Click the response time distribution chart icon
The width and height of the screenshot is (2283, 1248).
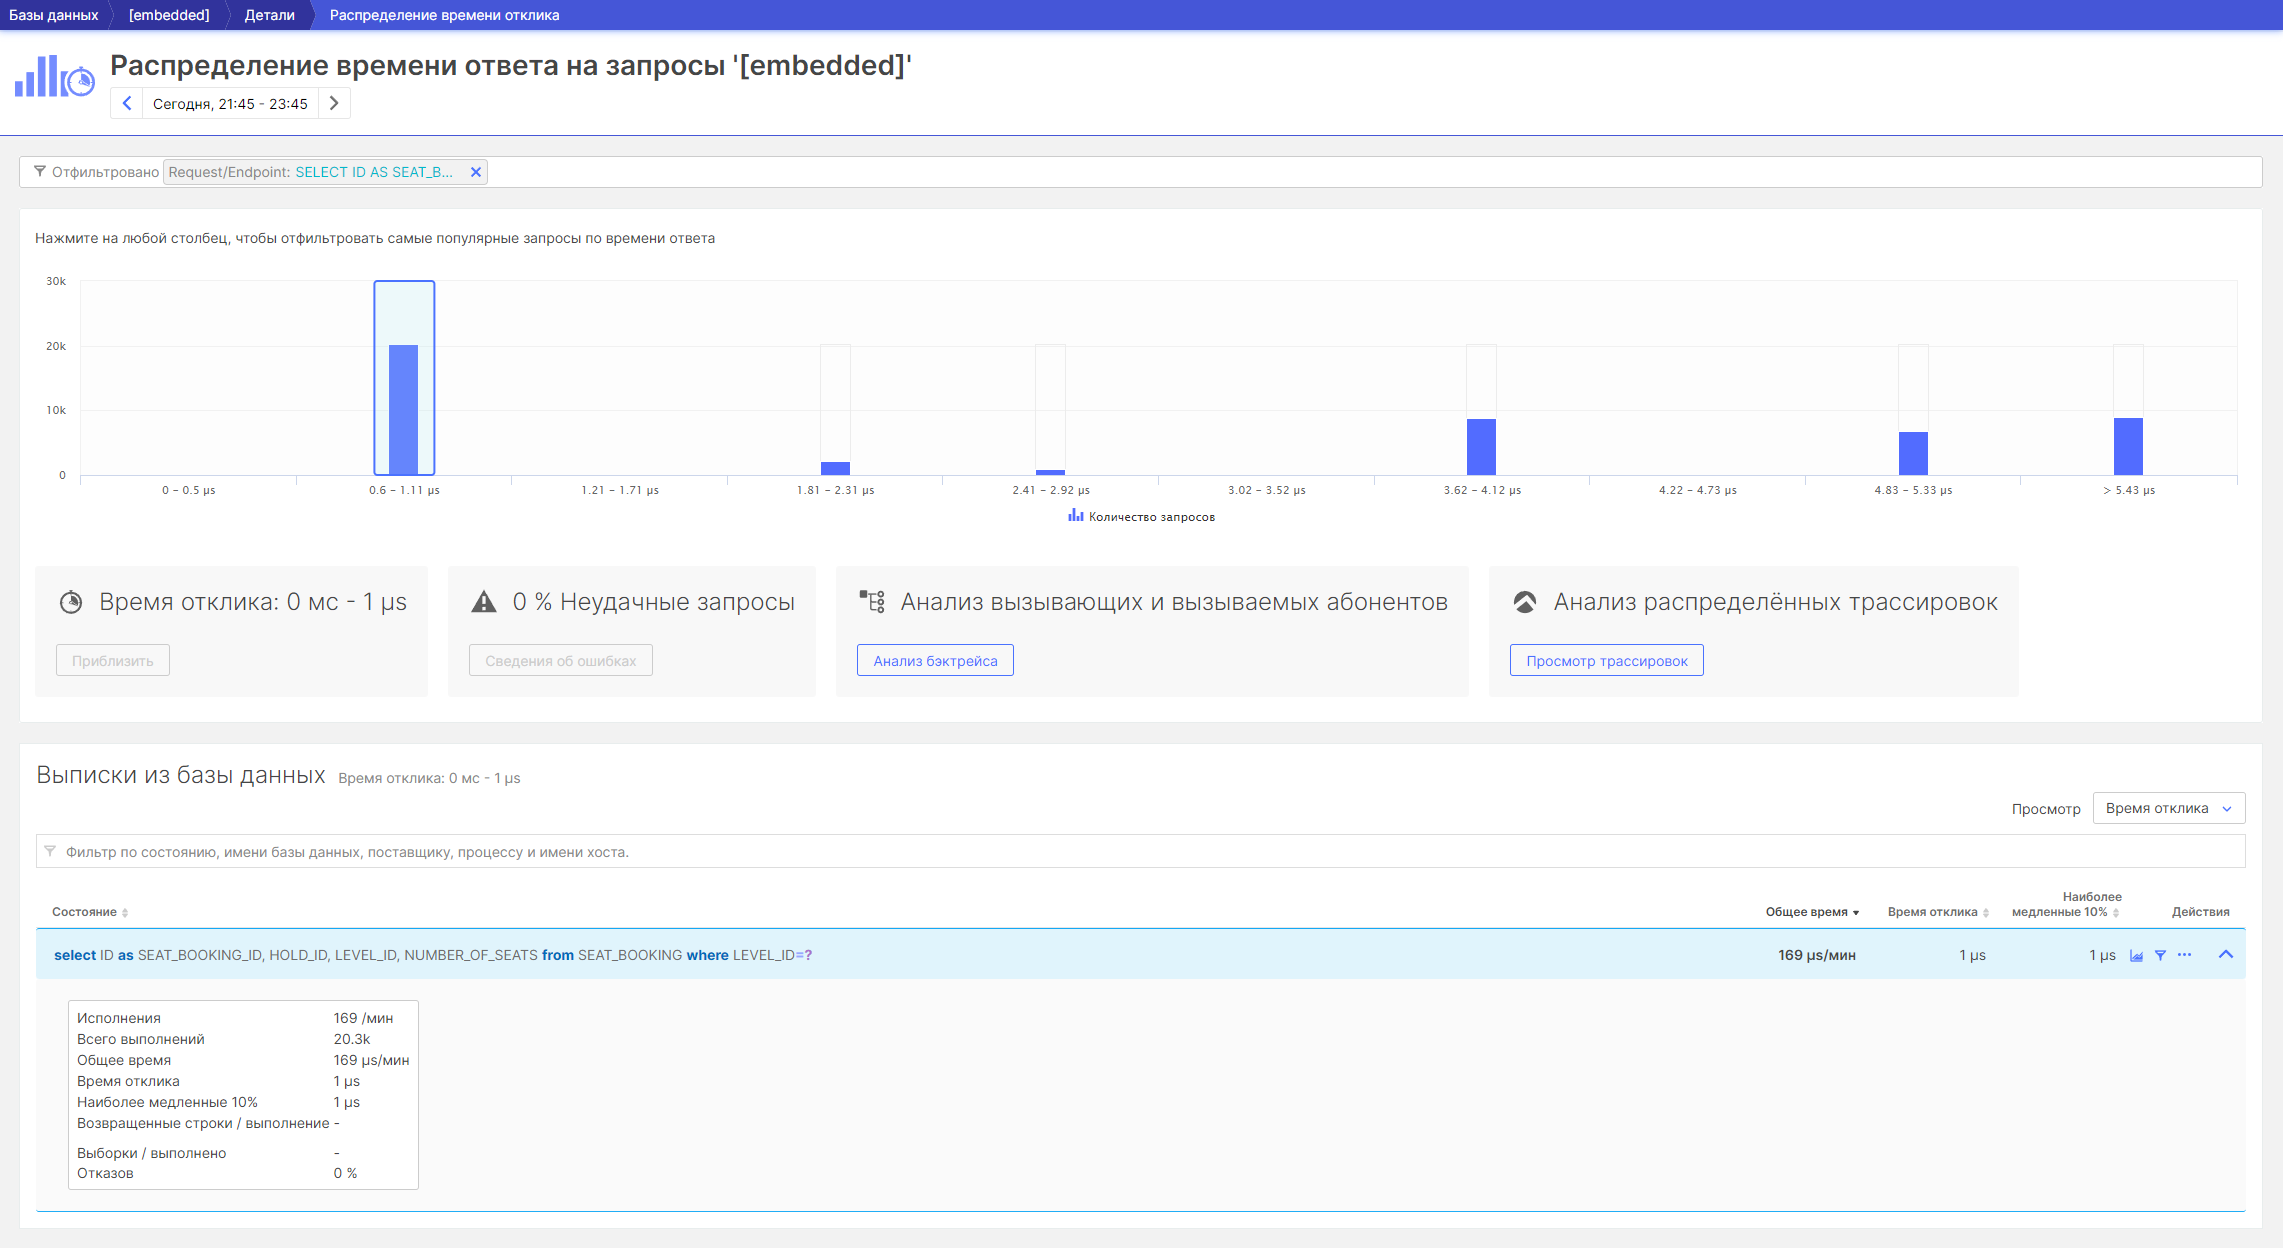54,78
